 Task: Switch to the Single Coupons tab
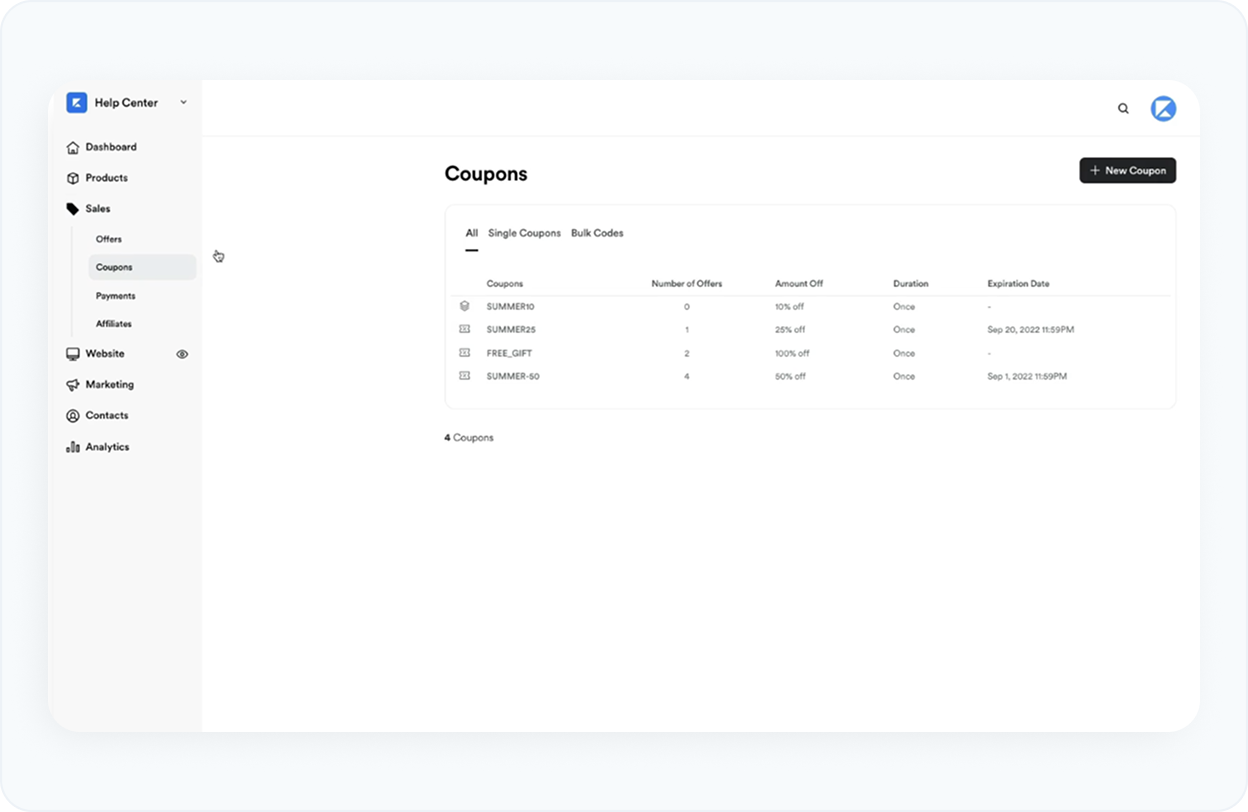524,232
